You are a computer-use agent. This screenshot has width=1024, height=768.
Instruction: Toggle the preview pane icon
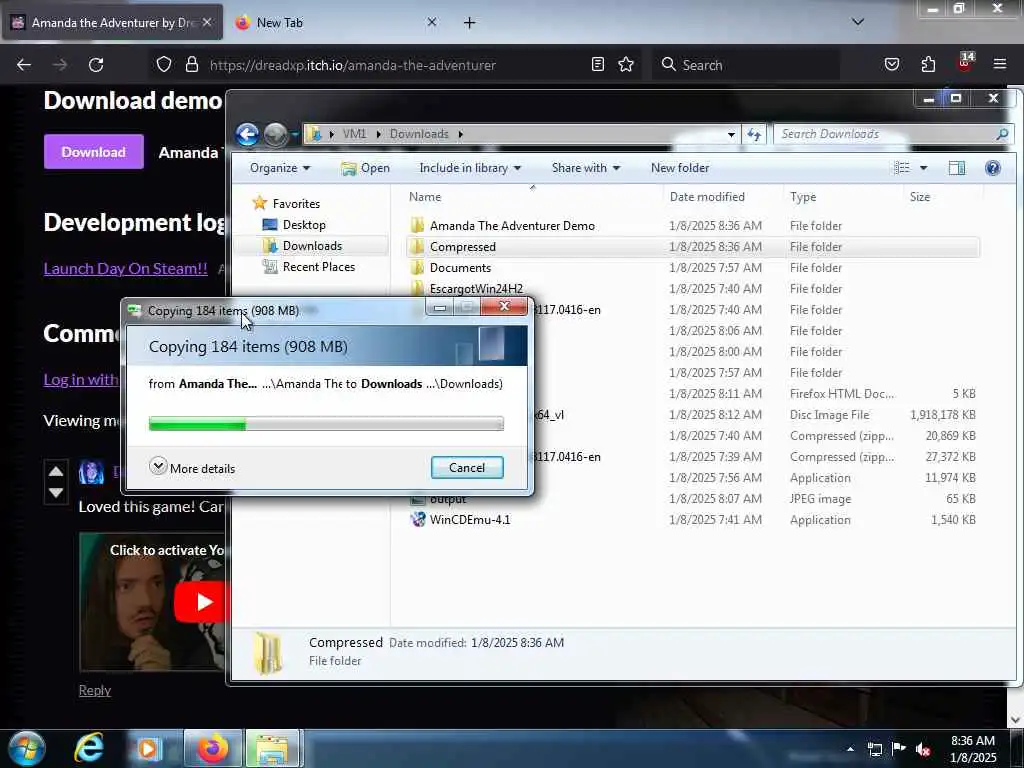pyautogui.click(x=957, y=168)
